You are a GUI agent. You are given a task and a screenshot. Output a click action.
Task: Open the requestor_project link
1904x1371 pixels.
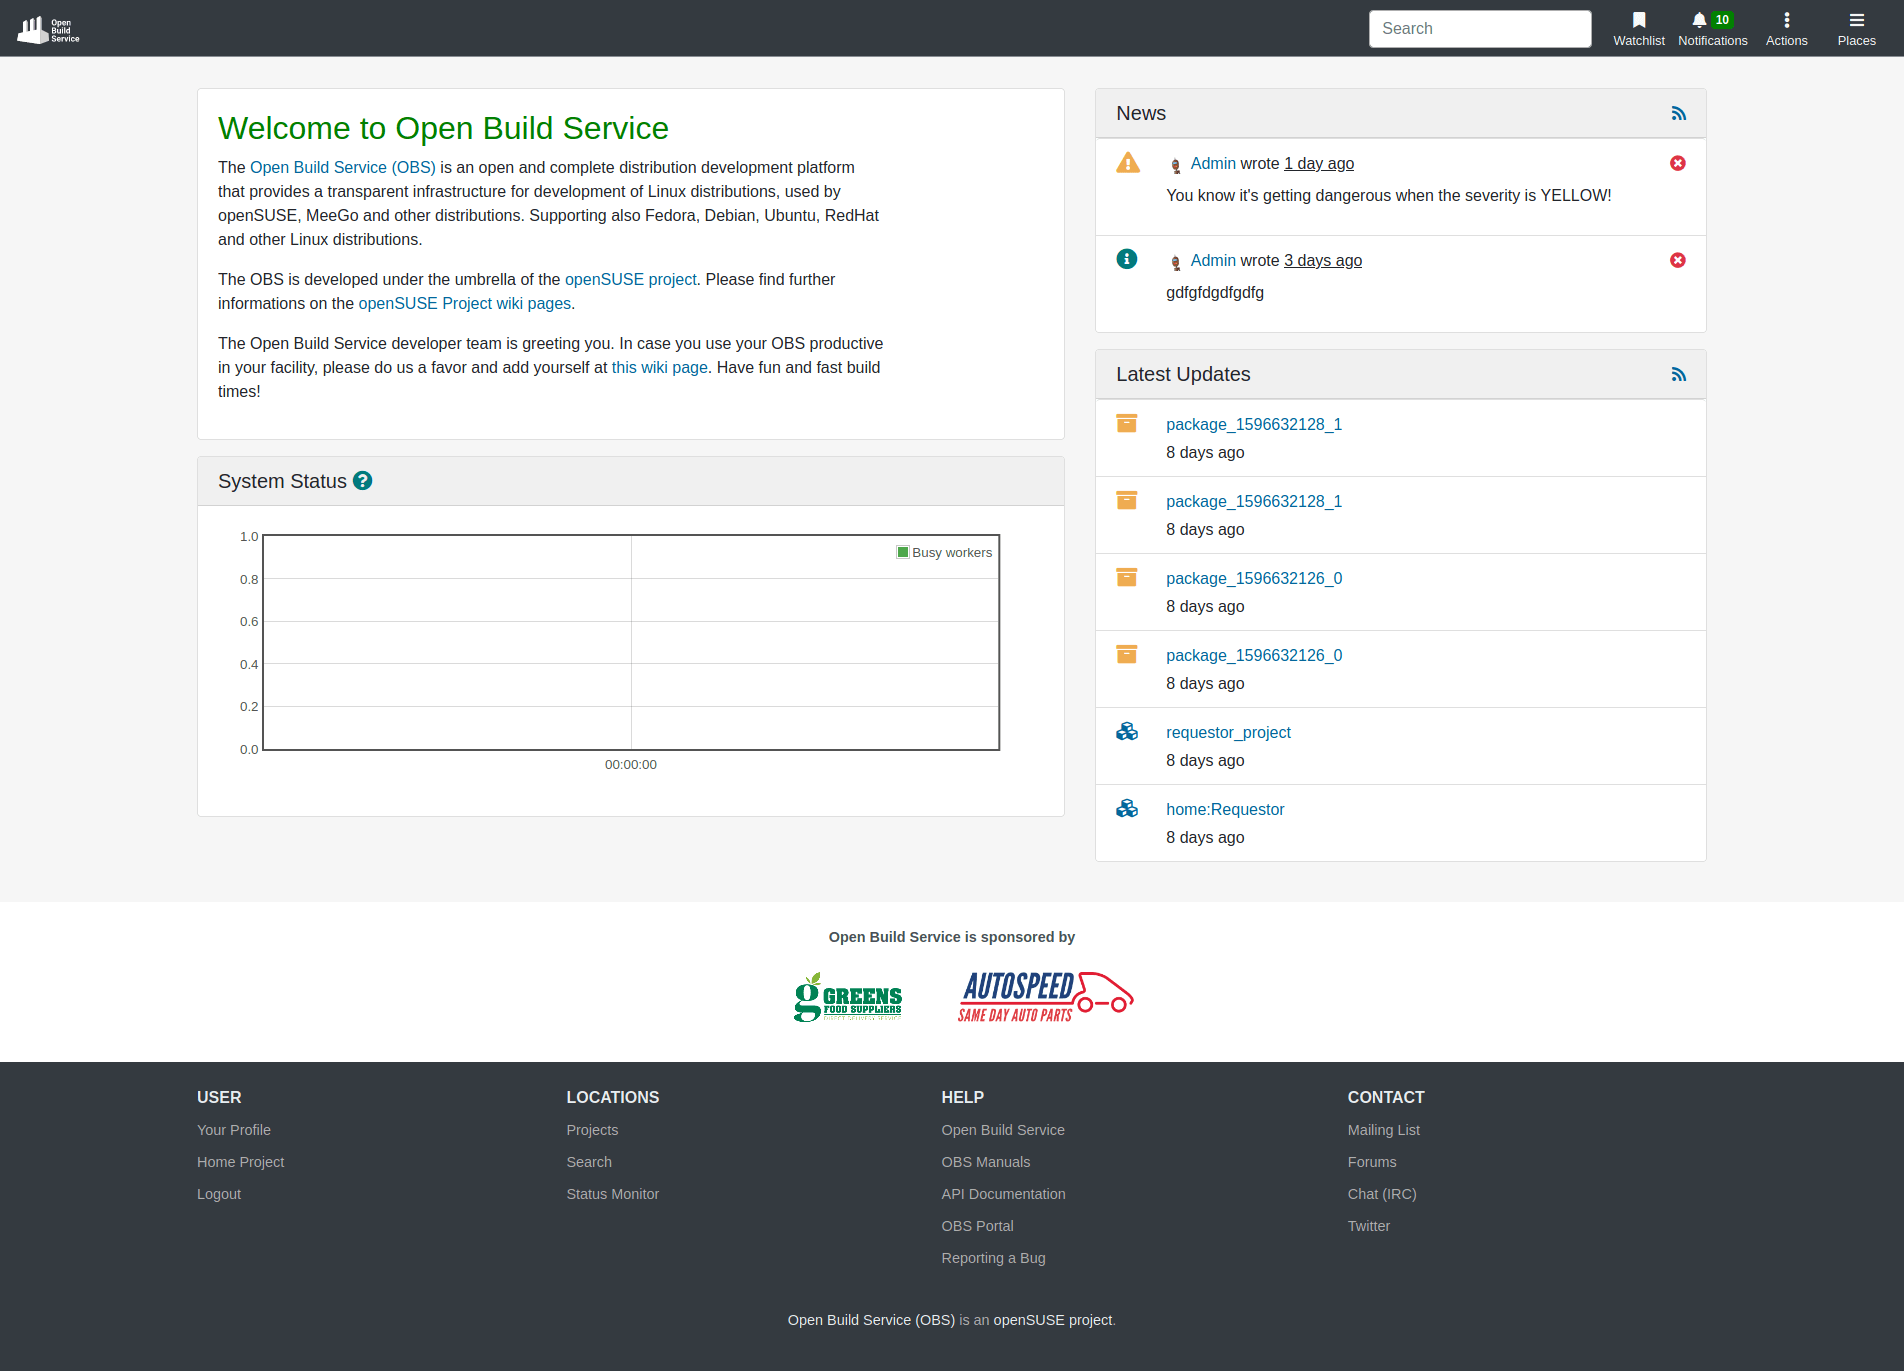coord(1228,732)
